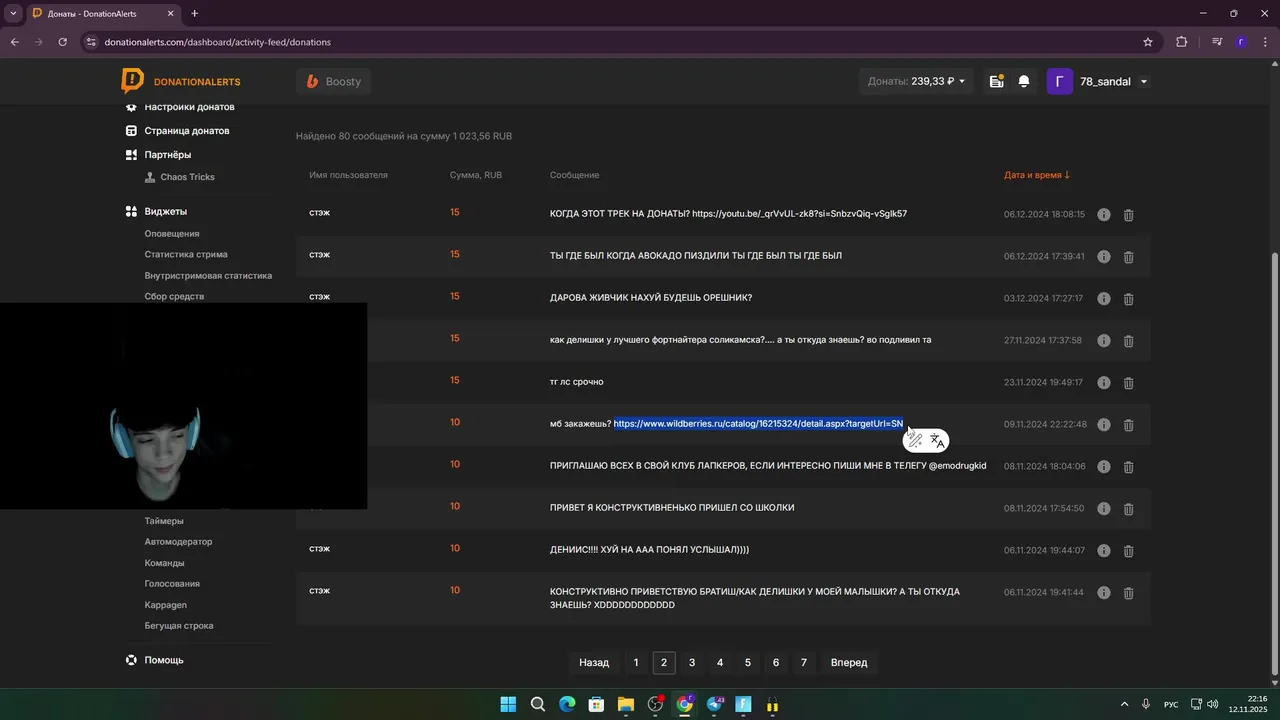
Task: Sort by Дата и время column
Action: click(x=1037, y=175)
